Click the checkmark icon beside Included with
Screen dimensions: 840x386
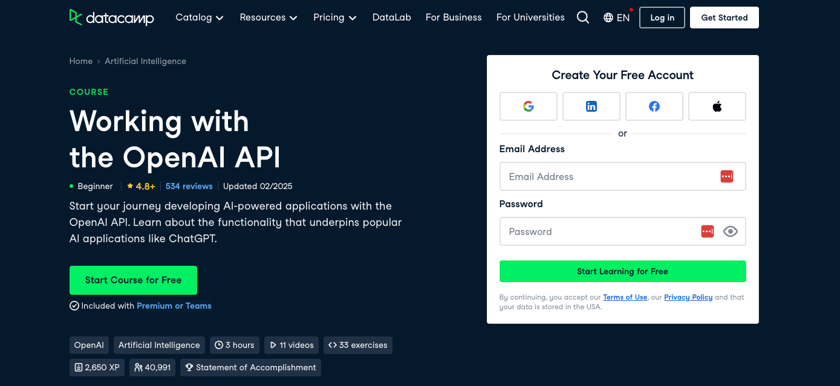[x=74, y=306]
